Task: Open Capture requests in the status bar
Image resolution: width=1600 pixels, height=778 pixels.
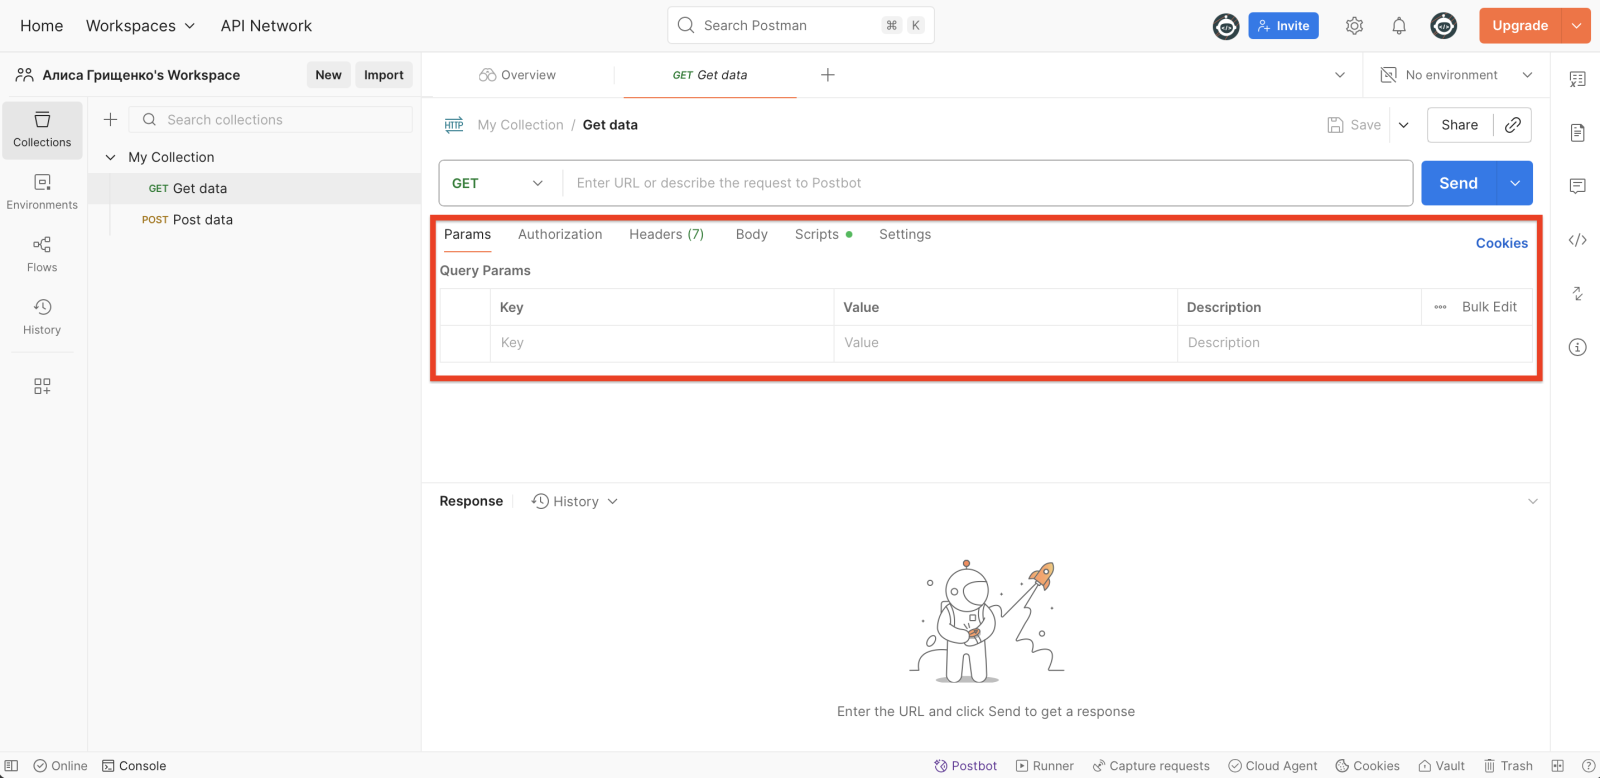Action: (x=1151, y=766)
